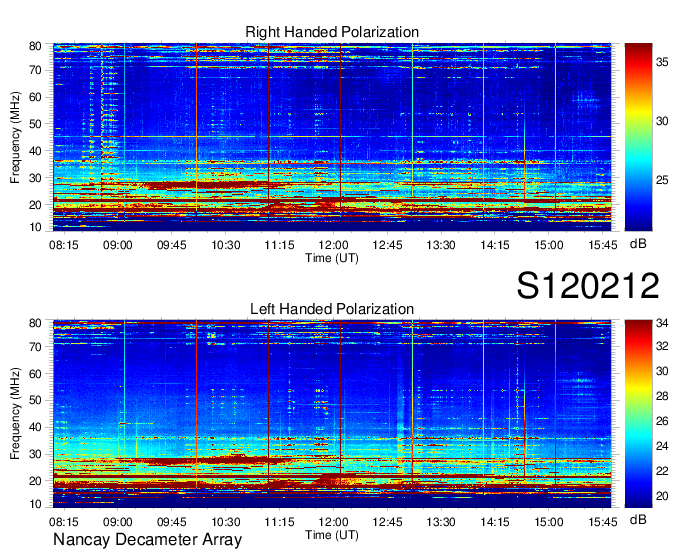Click the "35" tick on Right Handed colorbar
The height and width of the screenshot is (552, 680).
[x=662, y=62]
